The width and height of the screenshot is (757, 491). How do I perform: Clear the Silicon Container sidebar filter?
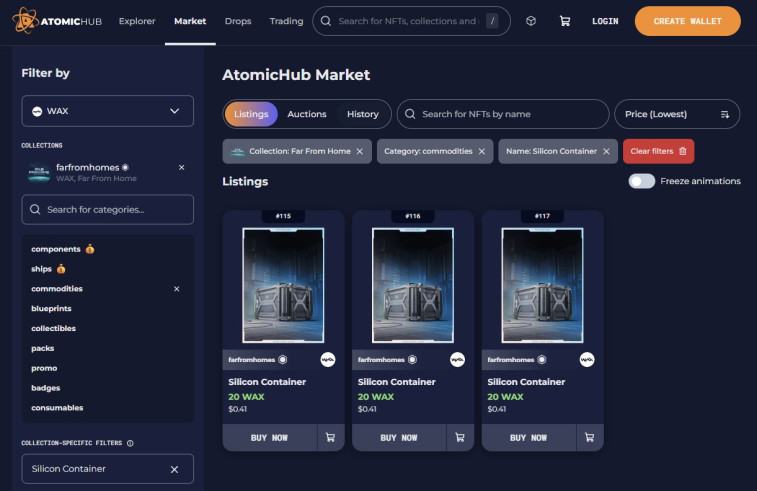pos(174,469)
